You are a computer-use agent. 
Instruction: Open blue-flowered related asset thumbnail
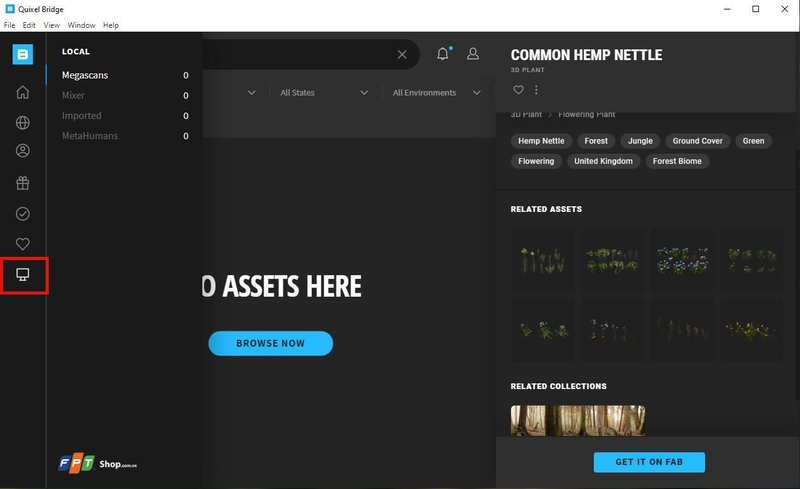pyautogui.click(x=682, y=260)
